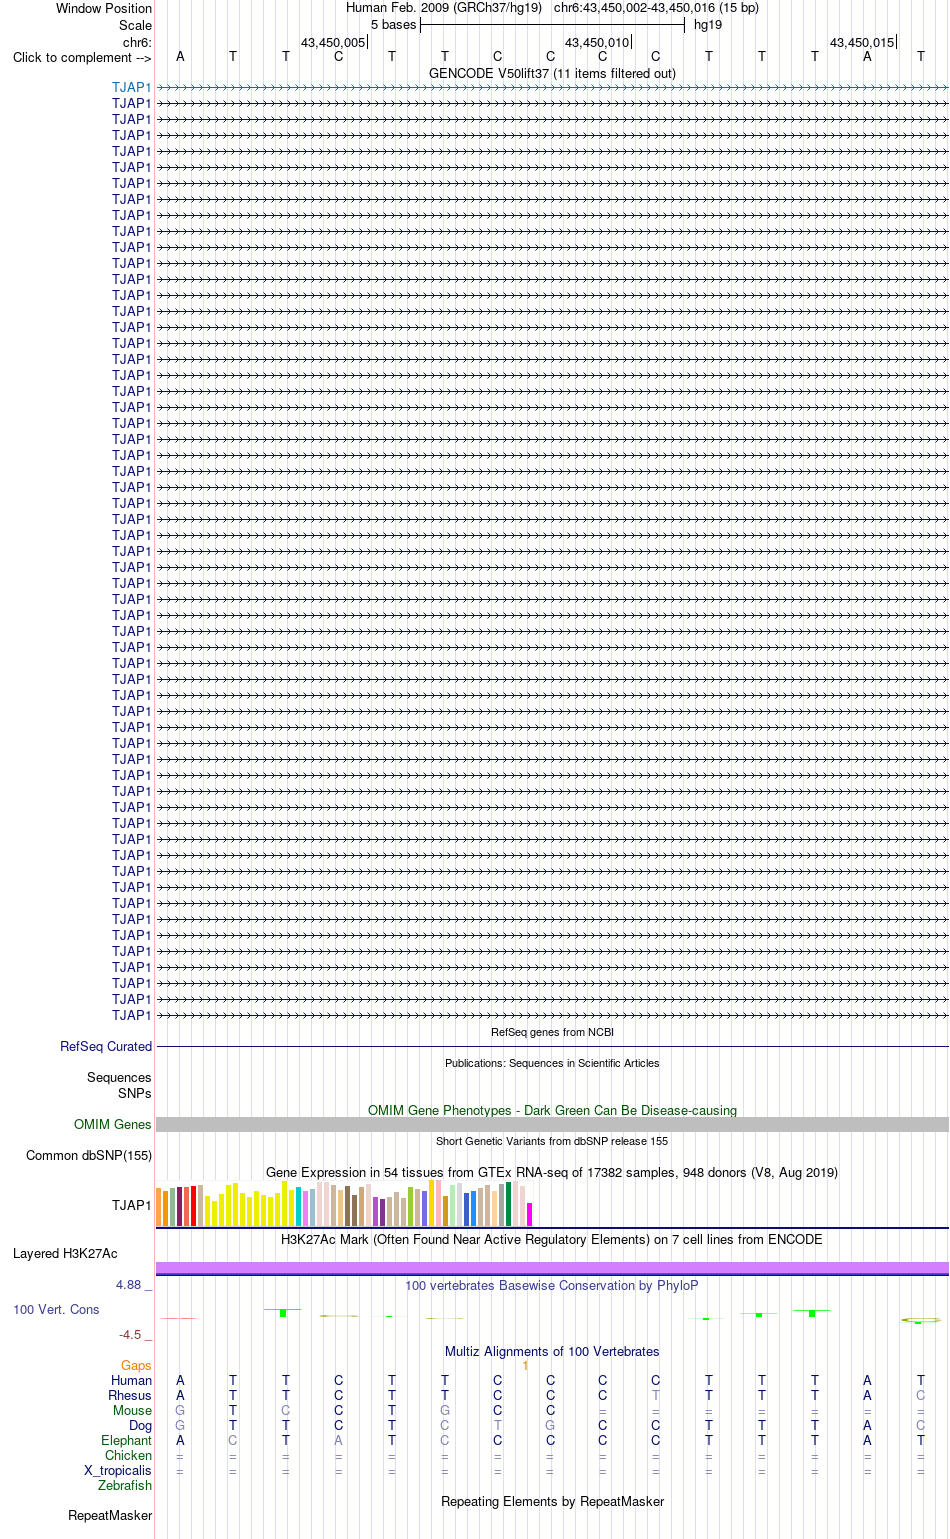This screenshot has width=950, height=1539.
Task: Click the 'GENCODE V50lift37 (11 items filtered out)' title
Action: pyautogui.click(x=552, y=73)
